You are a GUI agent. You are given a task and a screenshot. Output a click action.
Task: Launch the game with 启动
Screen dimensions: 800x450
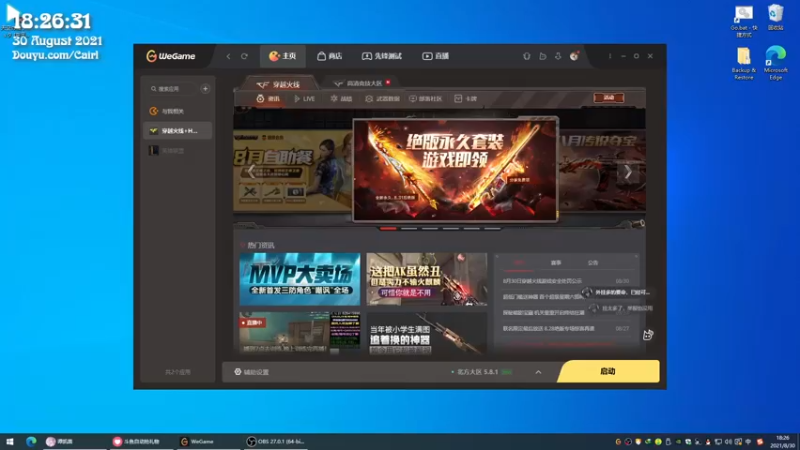click(x=608, y=371)
